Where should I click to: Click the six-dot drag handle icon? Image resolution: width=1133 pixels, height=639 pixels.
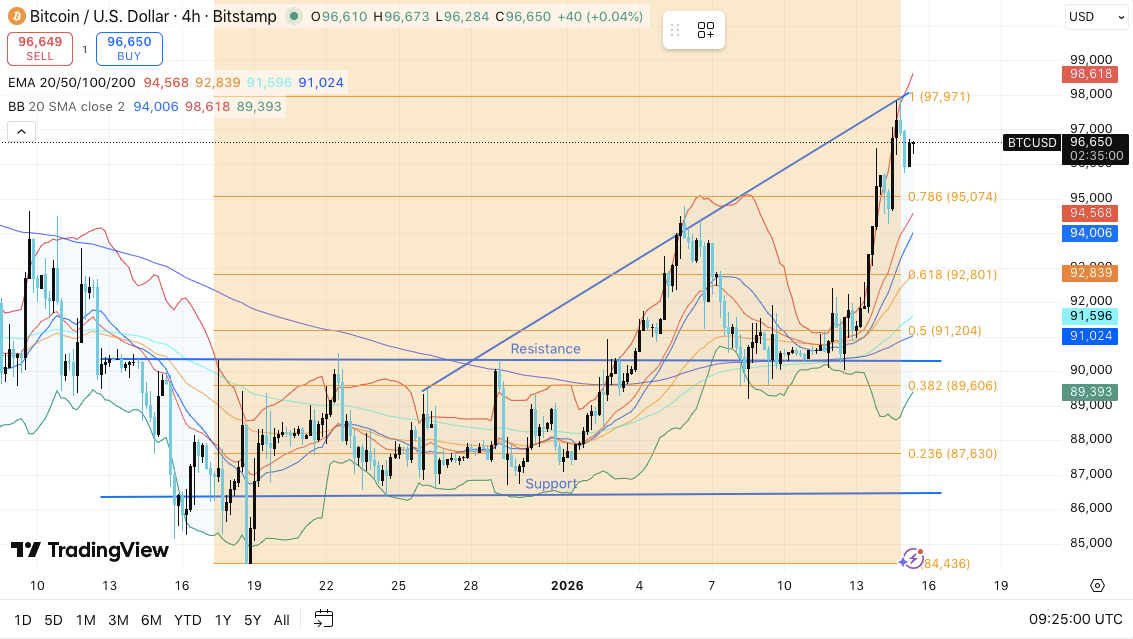coord(674,30)
